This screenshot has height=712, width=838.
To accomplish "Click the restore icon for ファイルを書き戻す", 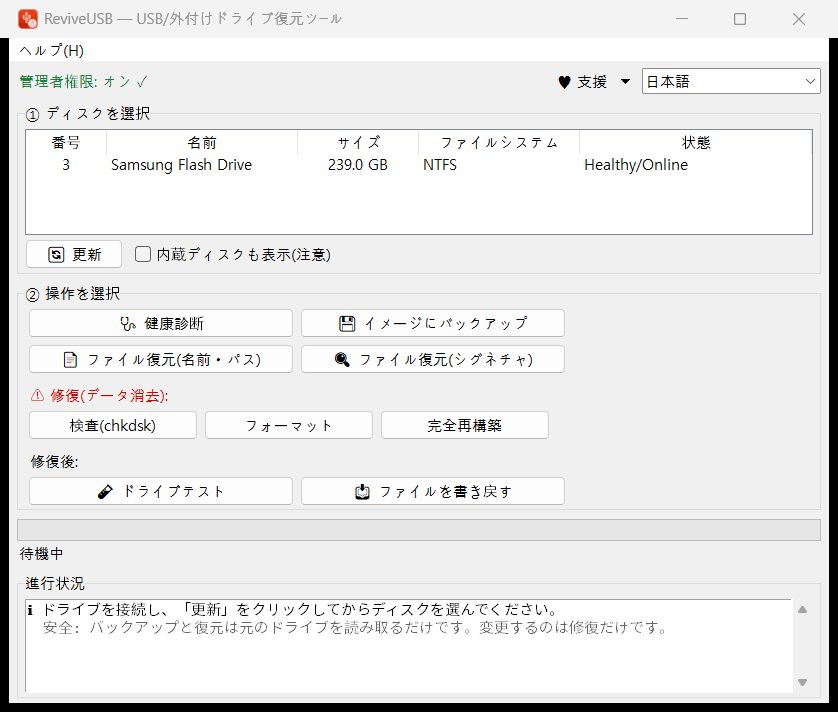I will pos(362,491).
